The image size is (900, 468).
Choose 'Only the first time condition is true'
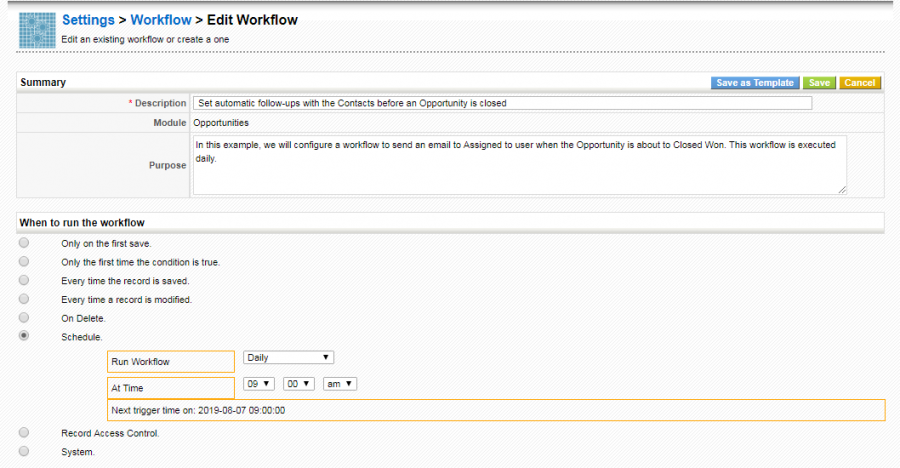pyautogui.click(x=24, y=262)
